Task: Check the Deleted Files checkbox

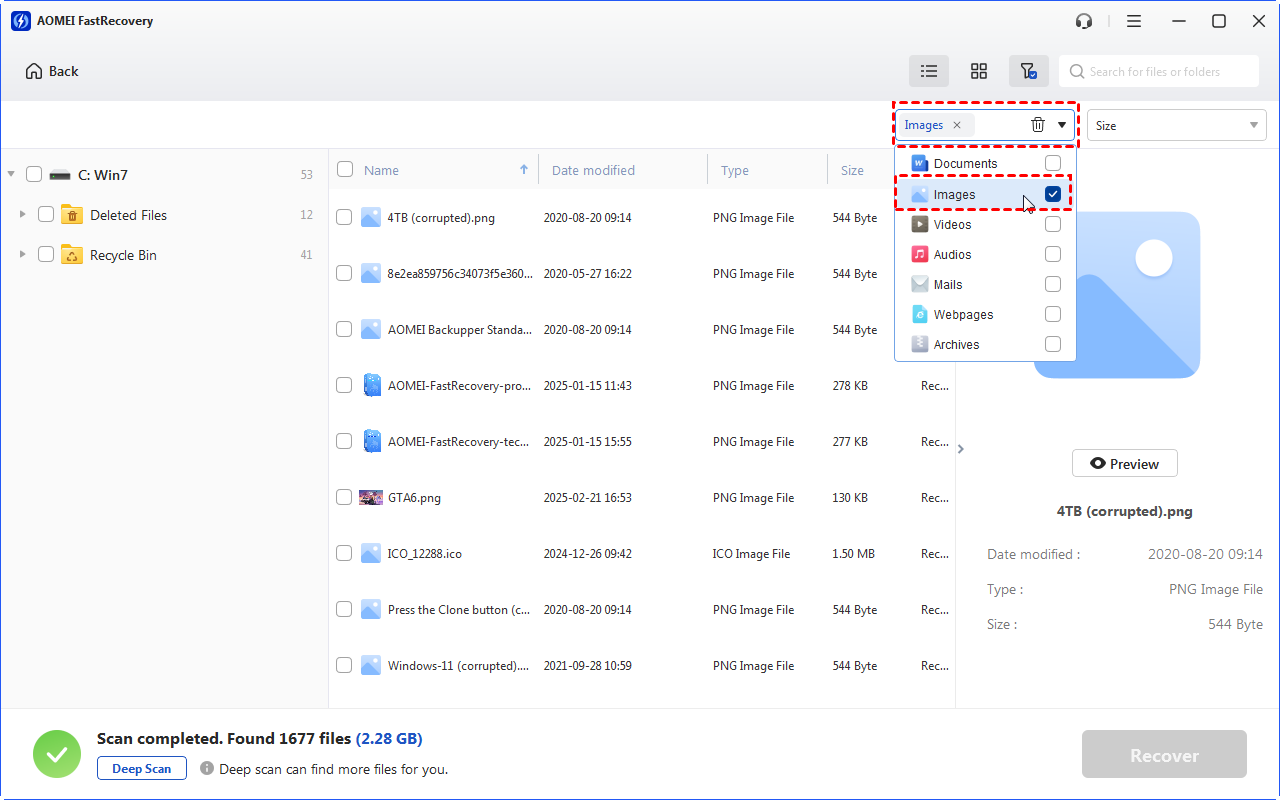Action: click(46, 214)
